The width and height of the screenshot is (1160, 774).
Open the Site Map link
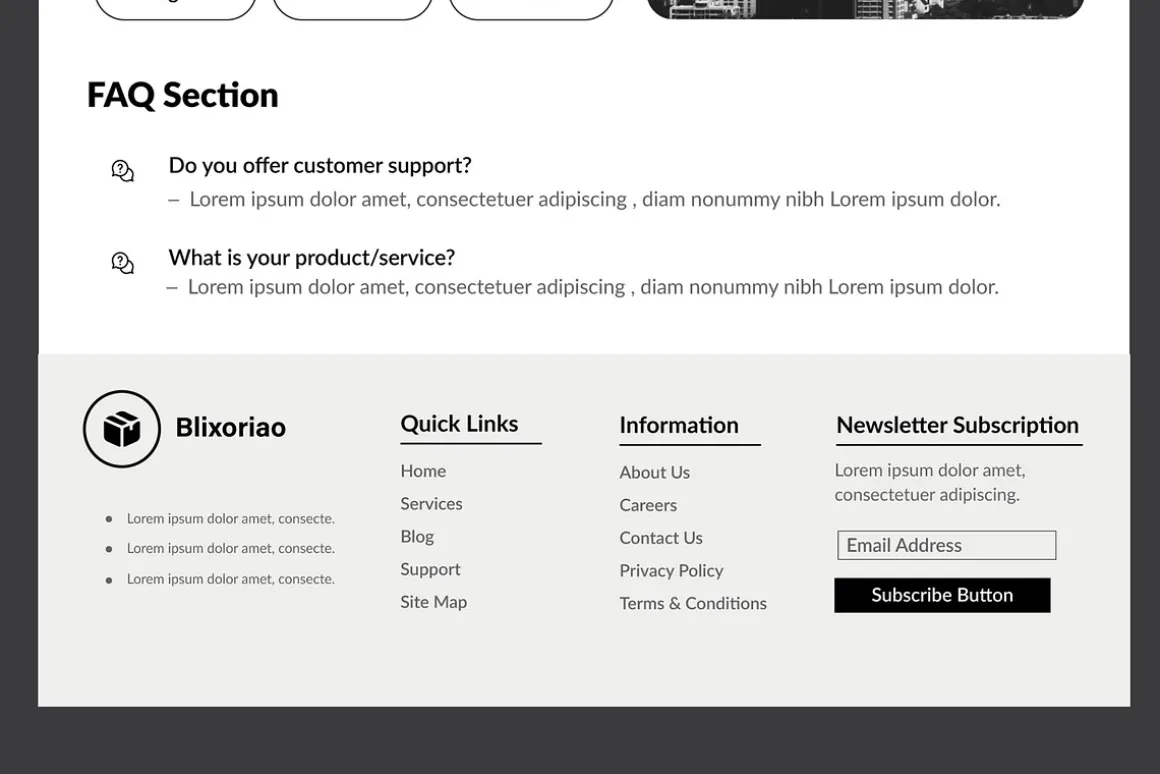(x=434, y=602)
